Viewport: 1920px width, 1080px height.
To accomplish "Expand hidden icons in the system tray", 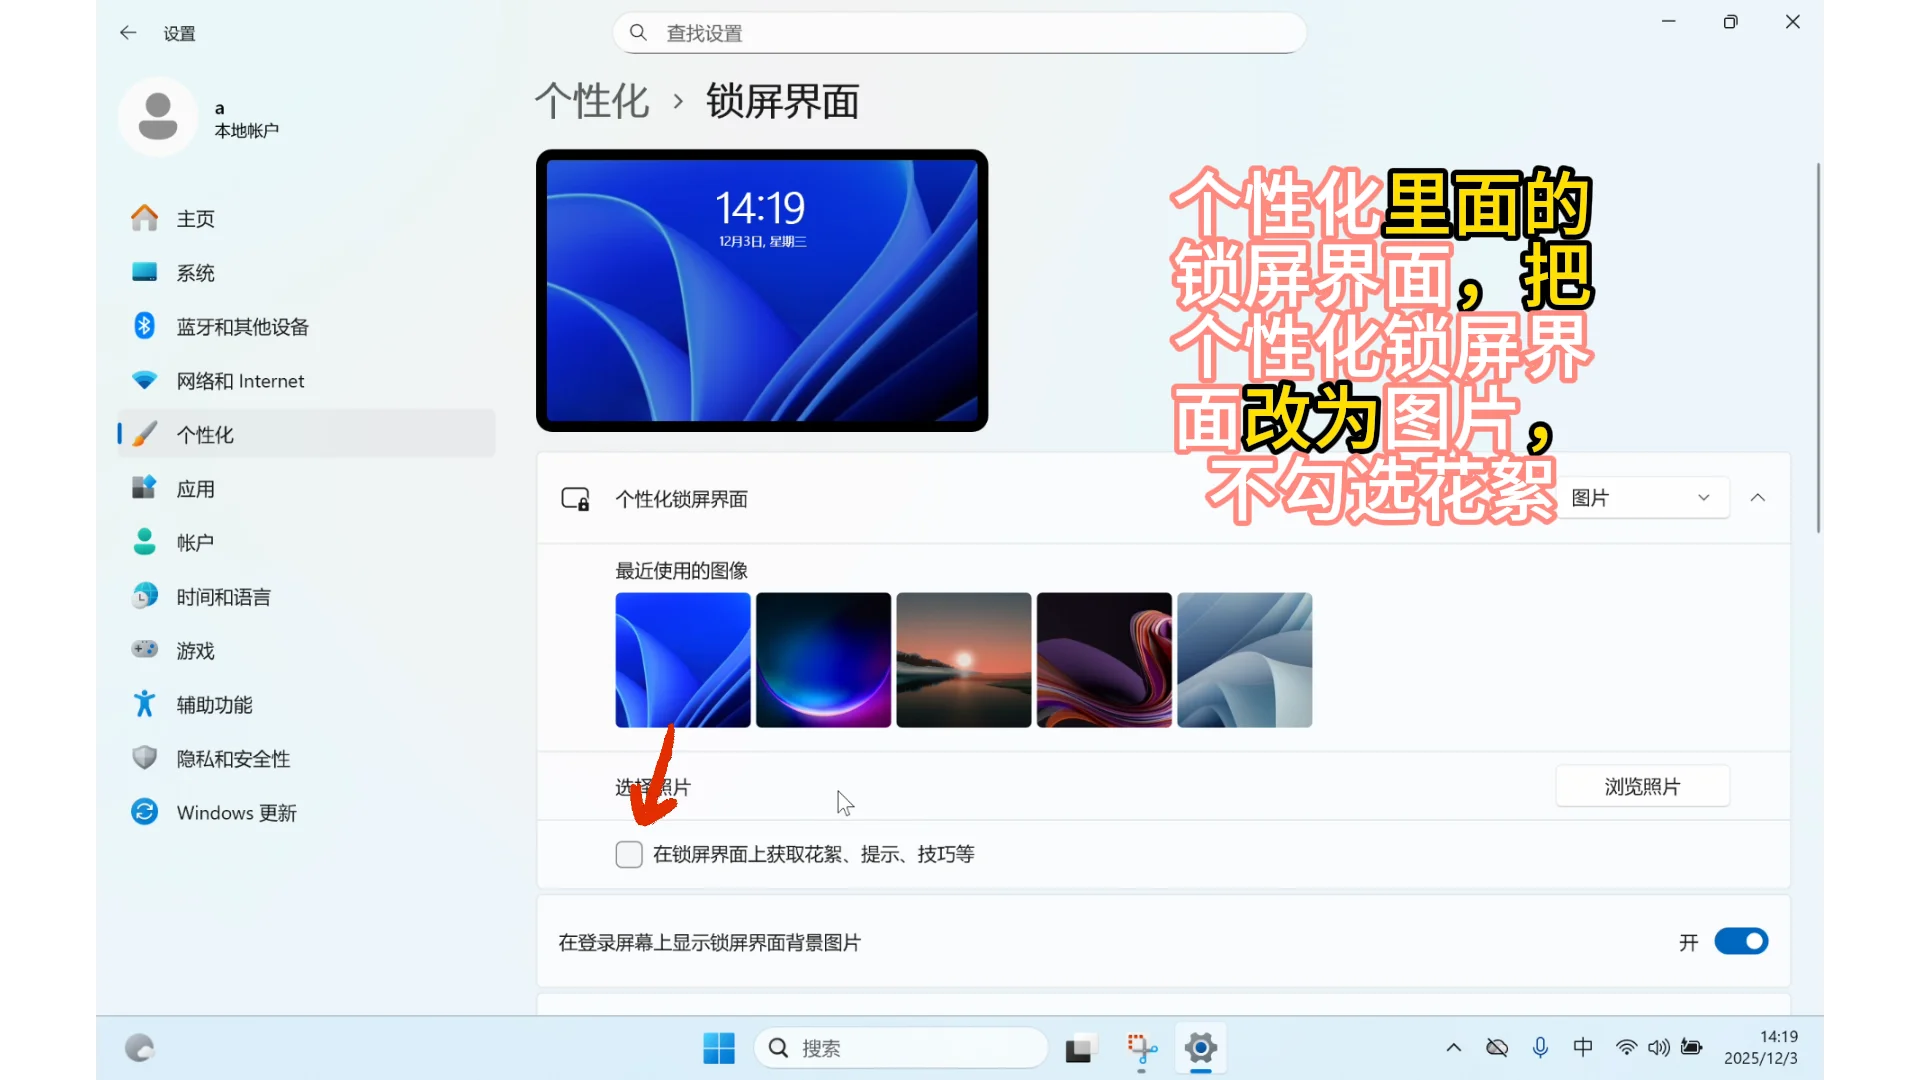I will coord(1453,1047).
